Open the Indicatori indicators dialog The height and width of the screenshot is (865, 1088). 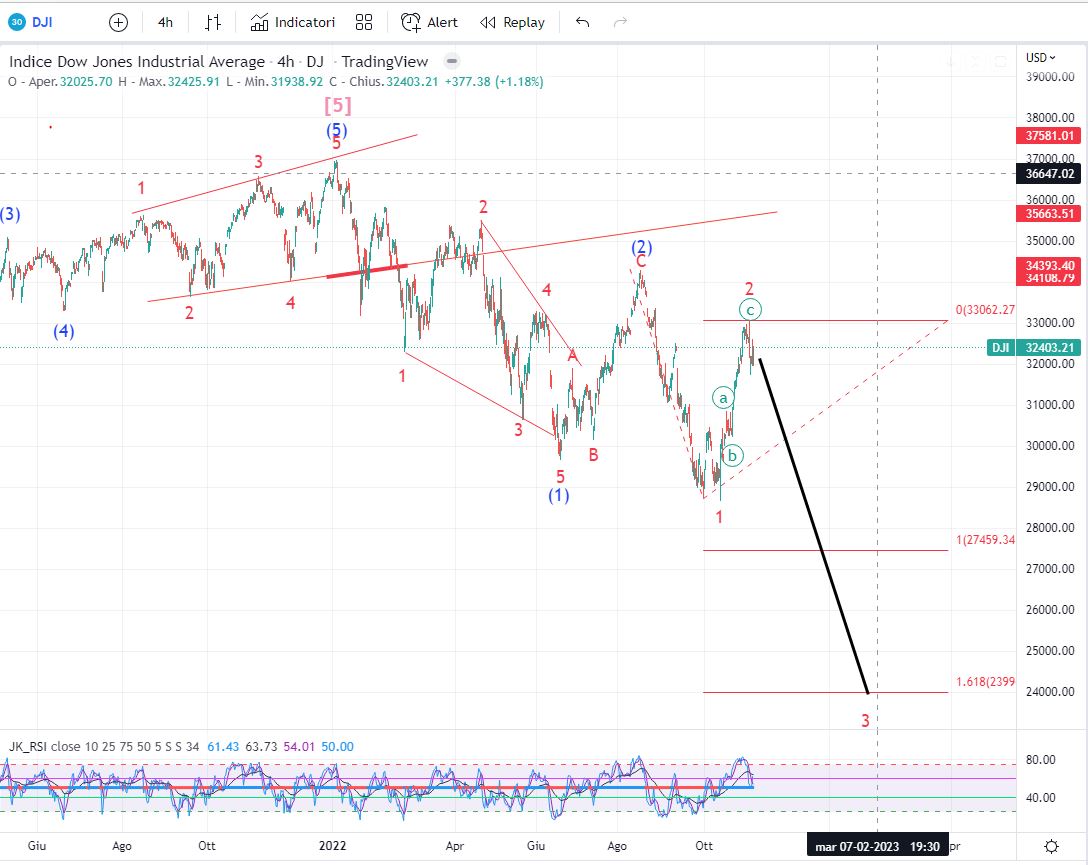click(293, 23)
